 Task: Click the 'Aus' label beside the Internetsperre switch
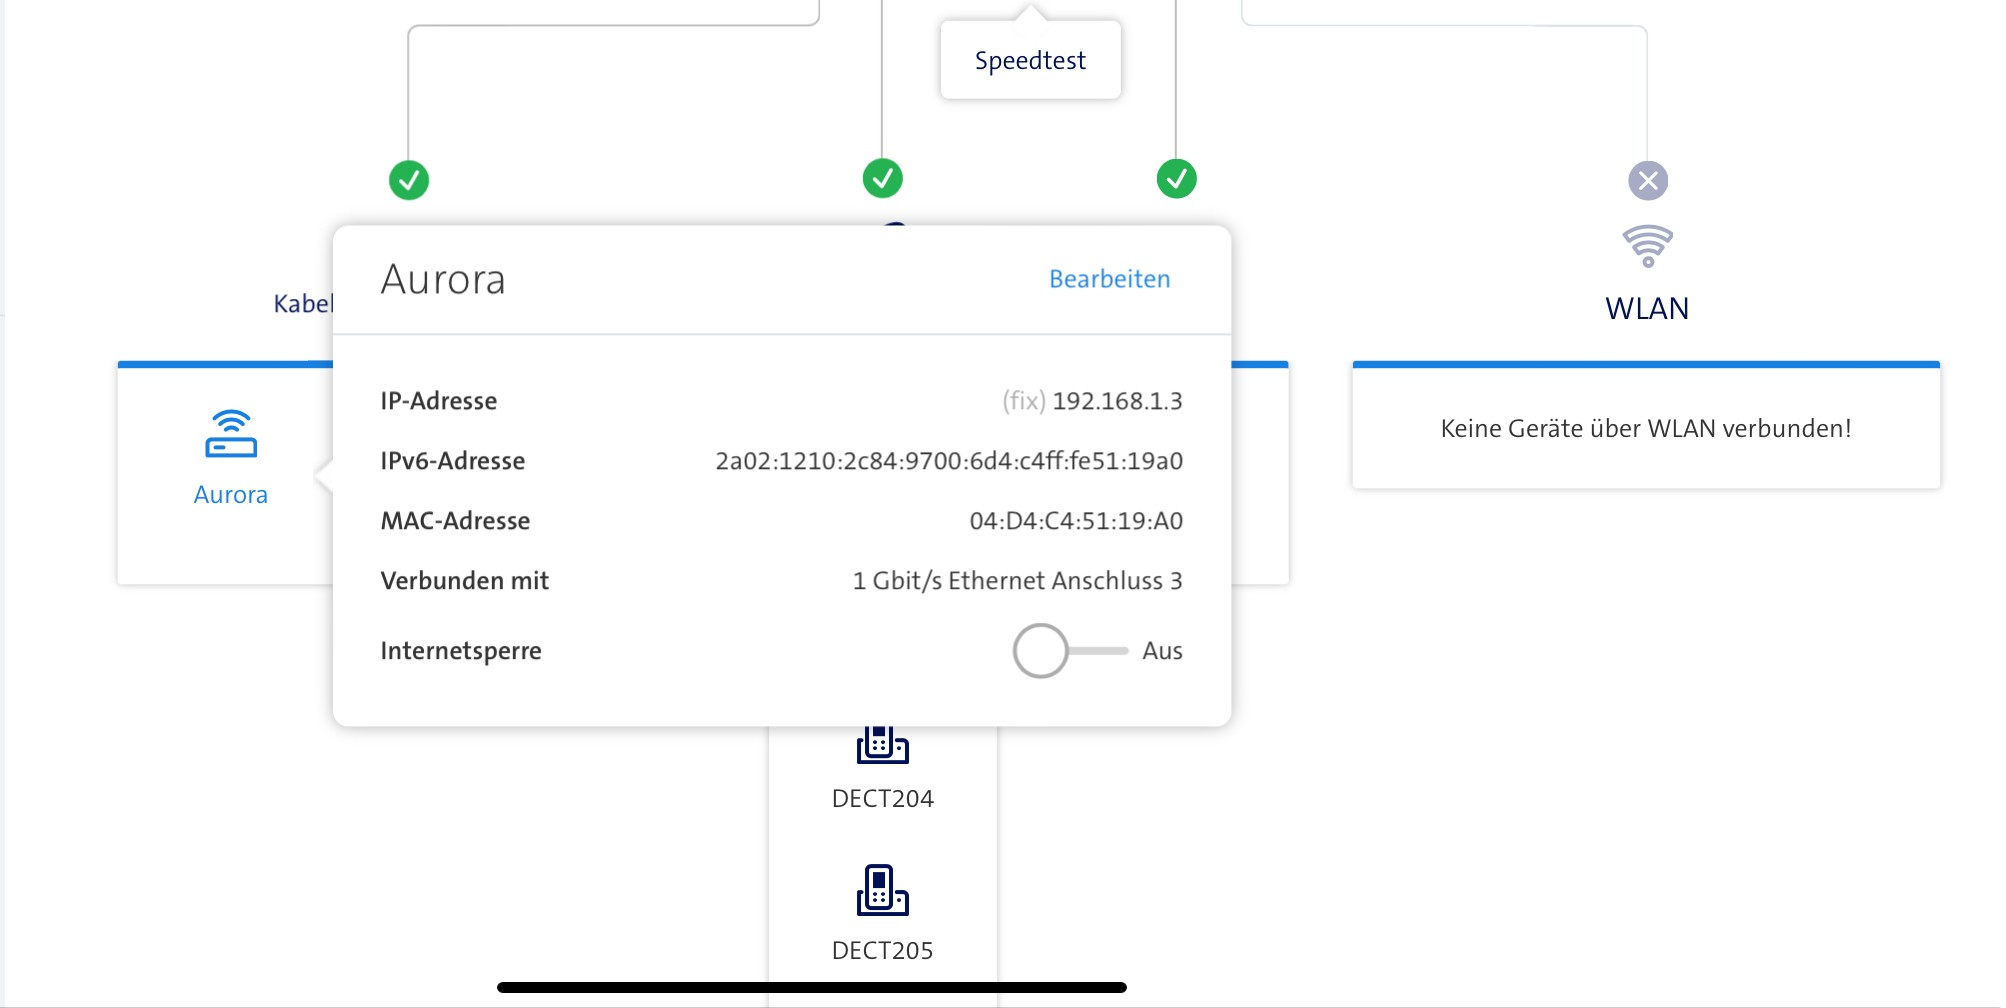(1162, 651)
